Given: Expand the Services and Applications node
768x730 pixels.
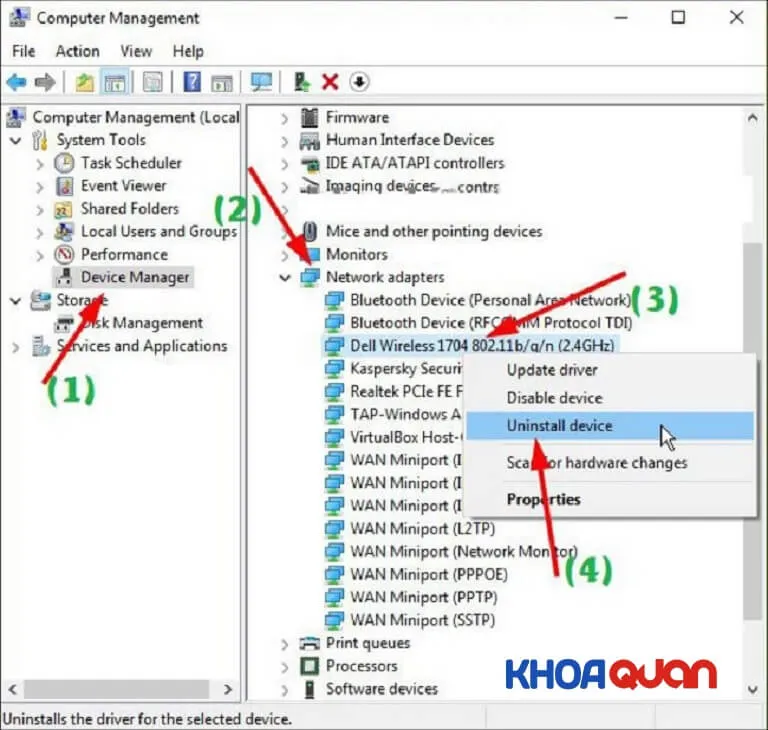Looking at the screenshot, I should coord(16,347).
